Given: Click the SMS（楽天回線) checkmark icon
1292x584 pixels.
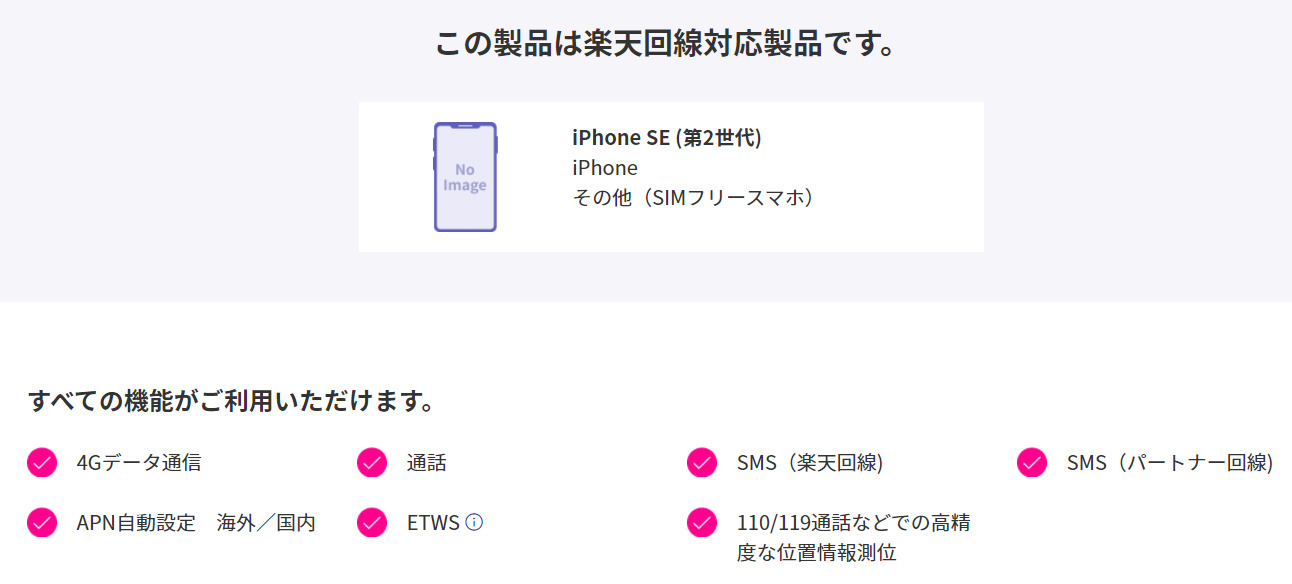Looking at the screenshot, I should [x=702, y=463].
